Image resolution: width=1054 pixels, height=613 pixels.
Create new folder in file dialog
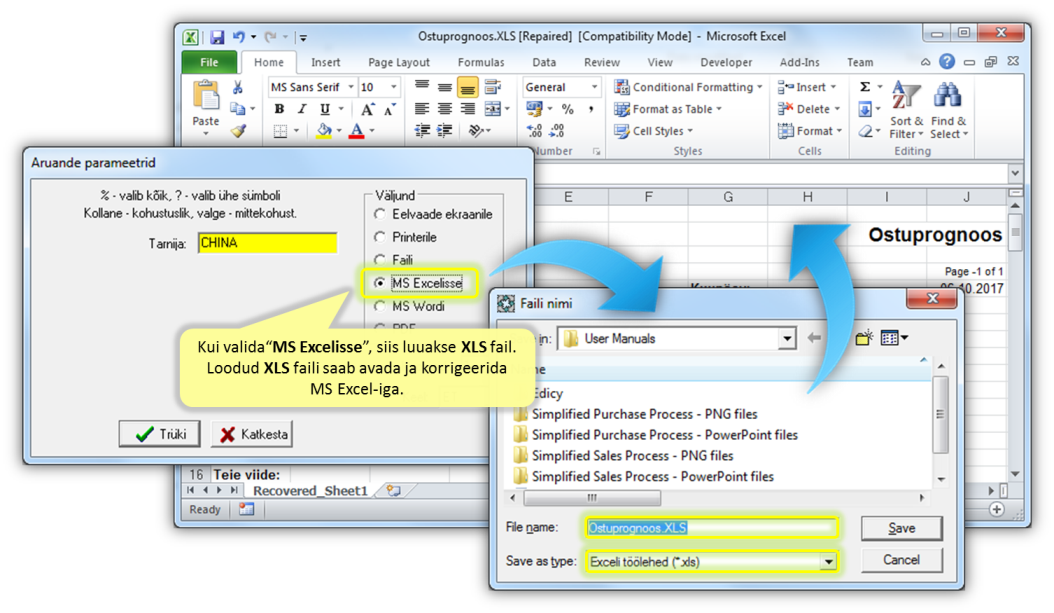point(864,338)
